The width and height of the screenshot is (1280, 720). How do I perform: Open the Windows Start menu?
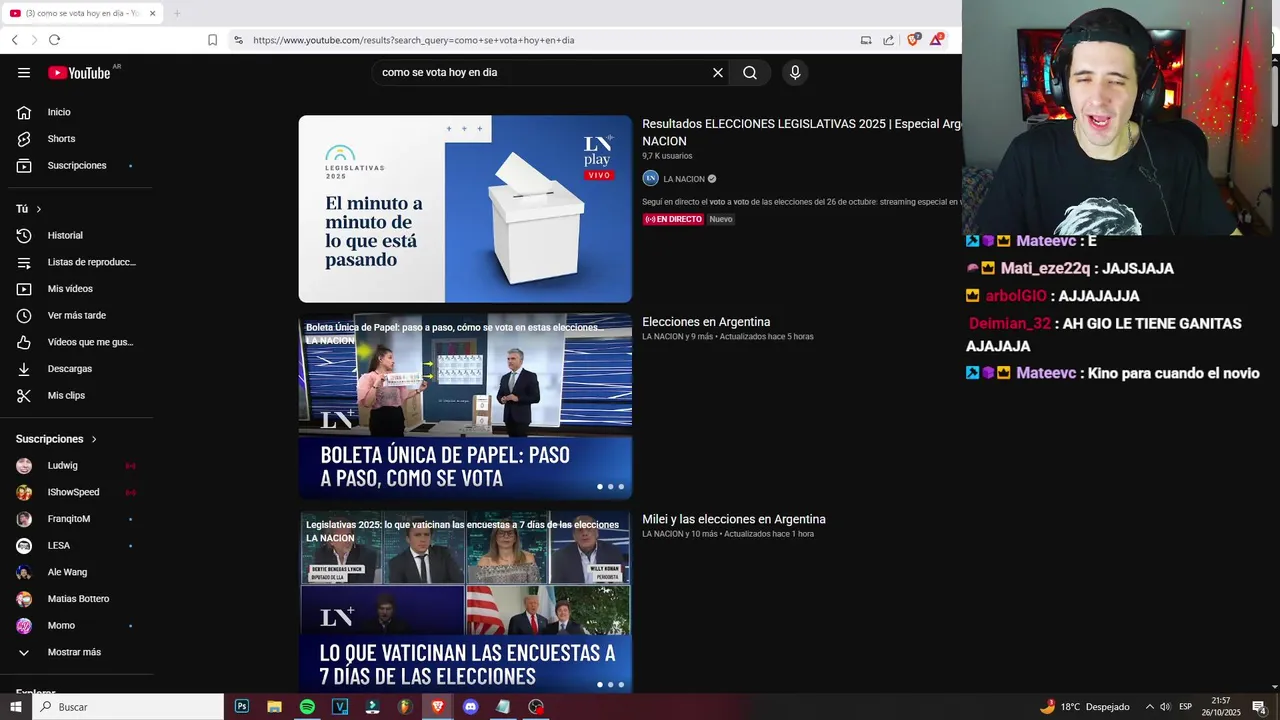click(x=15, y=707)
